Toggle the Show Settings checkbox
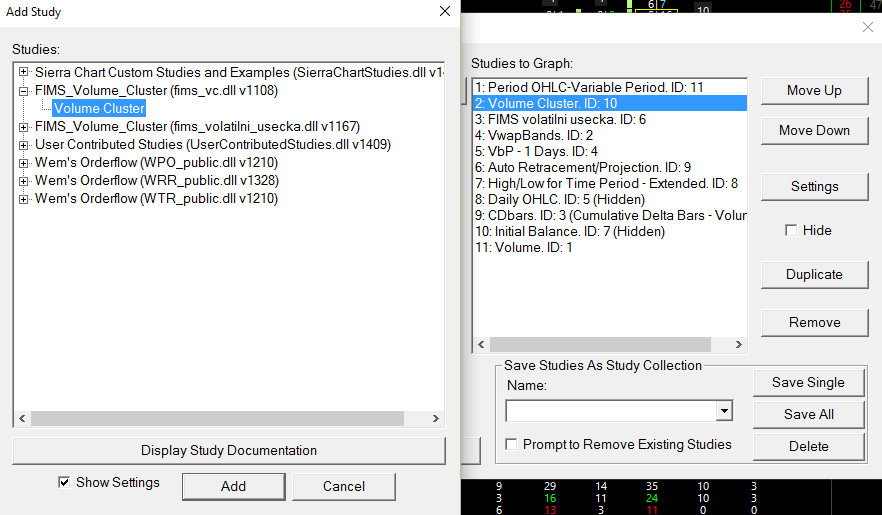The image size is (882, 515). tap(64, 482)
